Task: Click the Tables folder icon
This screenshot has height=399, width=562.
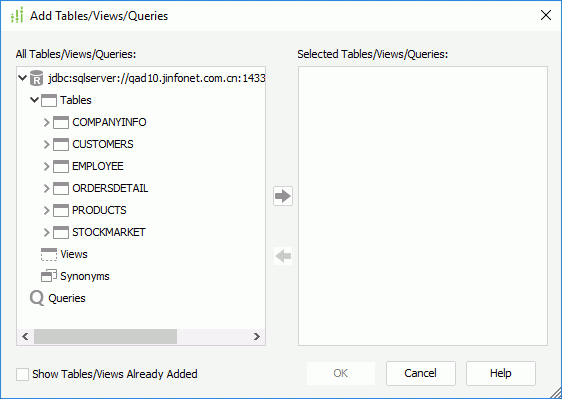Action: 49,100
